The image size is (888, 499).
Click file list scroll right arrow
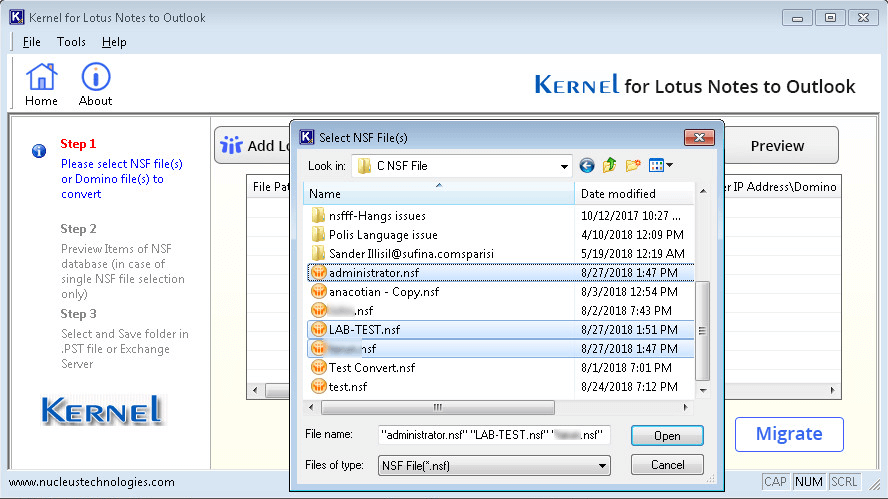[x=685, y=407]
